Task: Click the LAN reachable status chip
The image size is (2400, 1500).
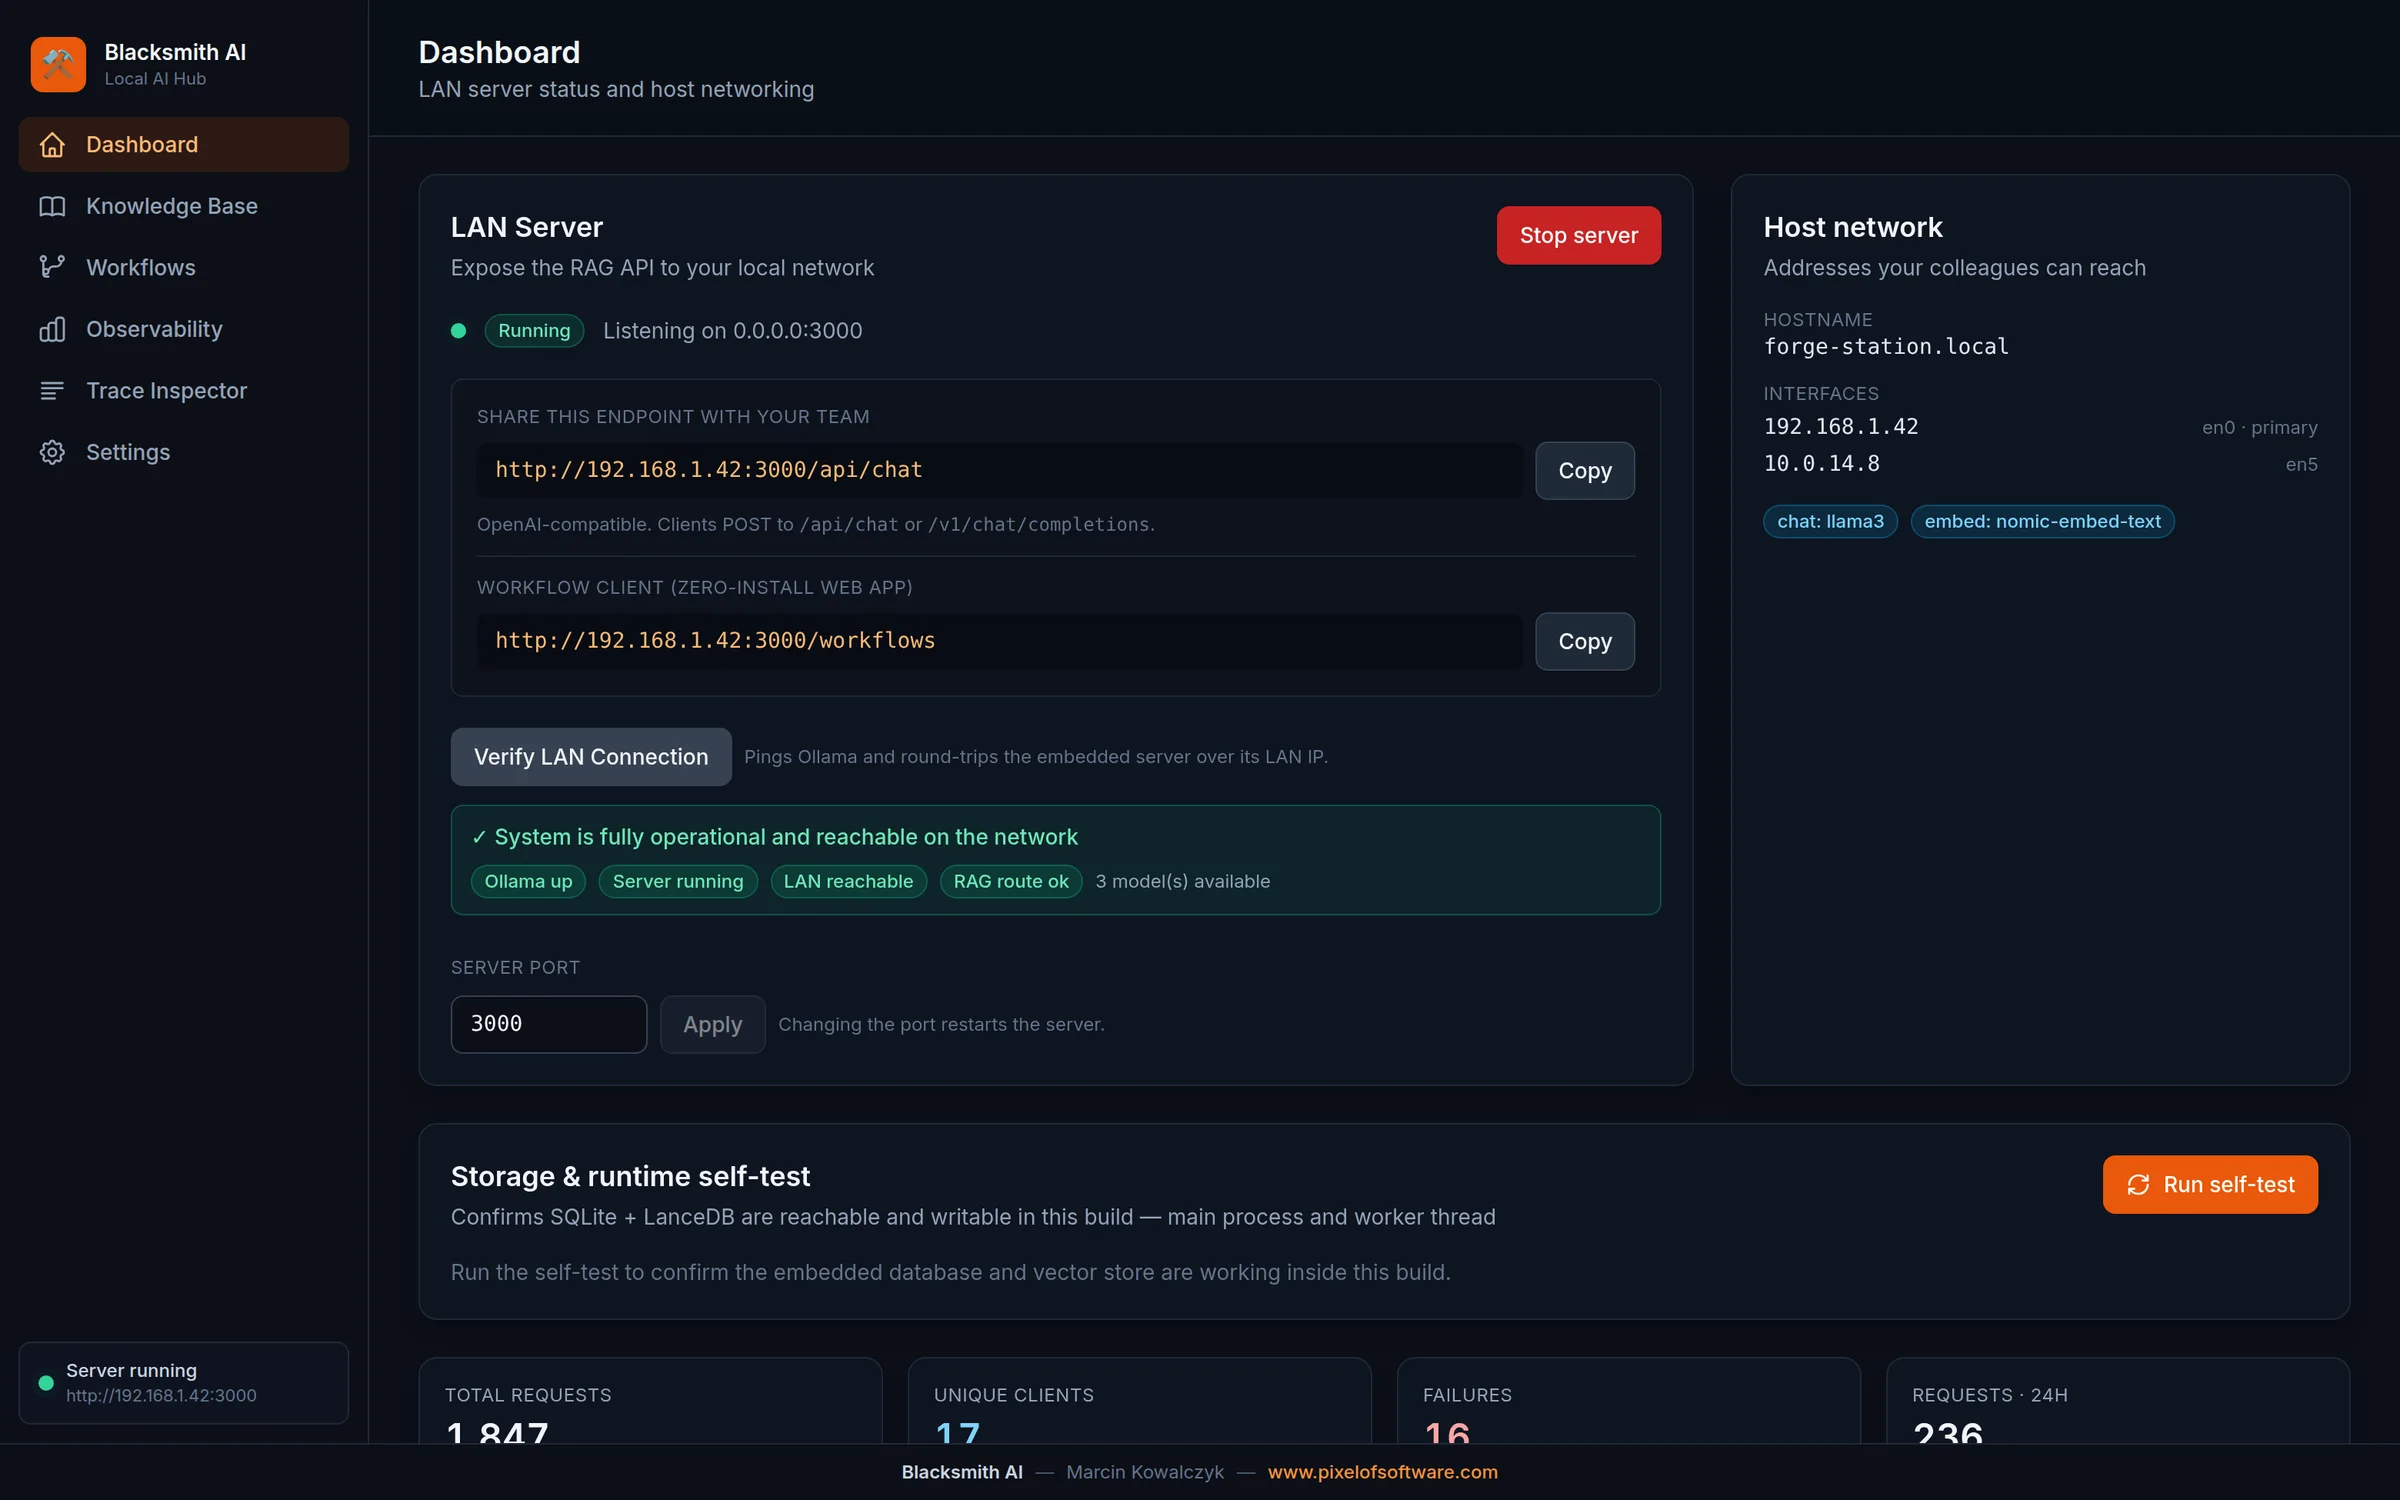Action: pos(848,881)
